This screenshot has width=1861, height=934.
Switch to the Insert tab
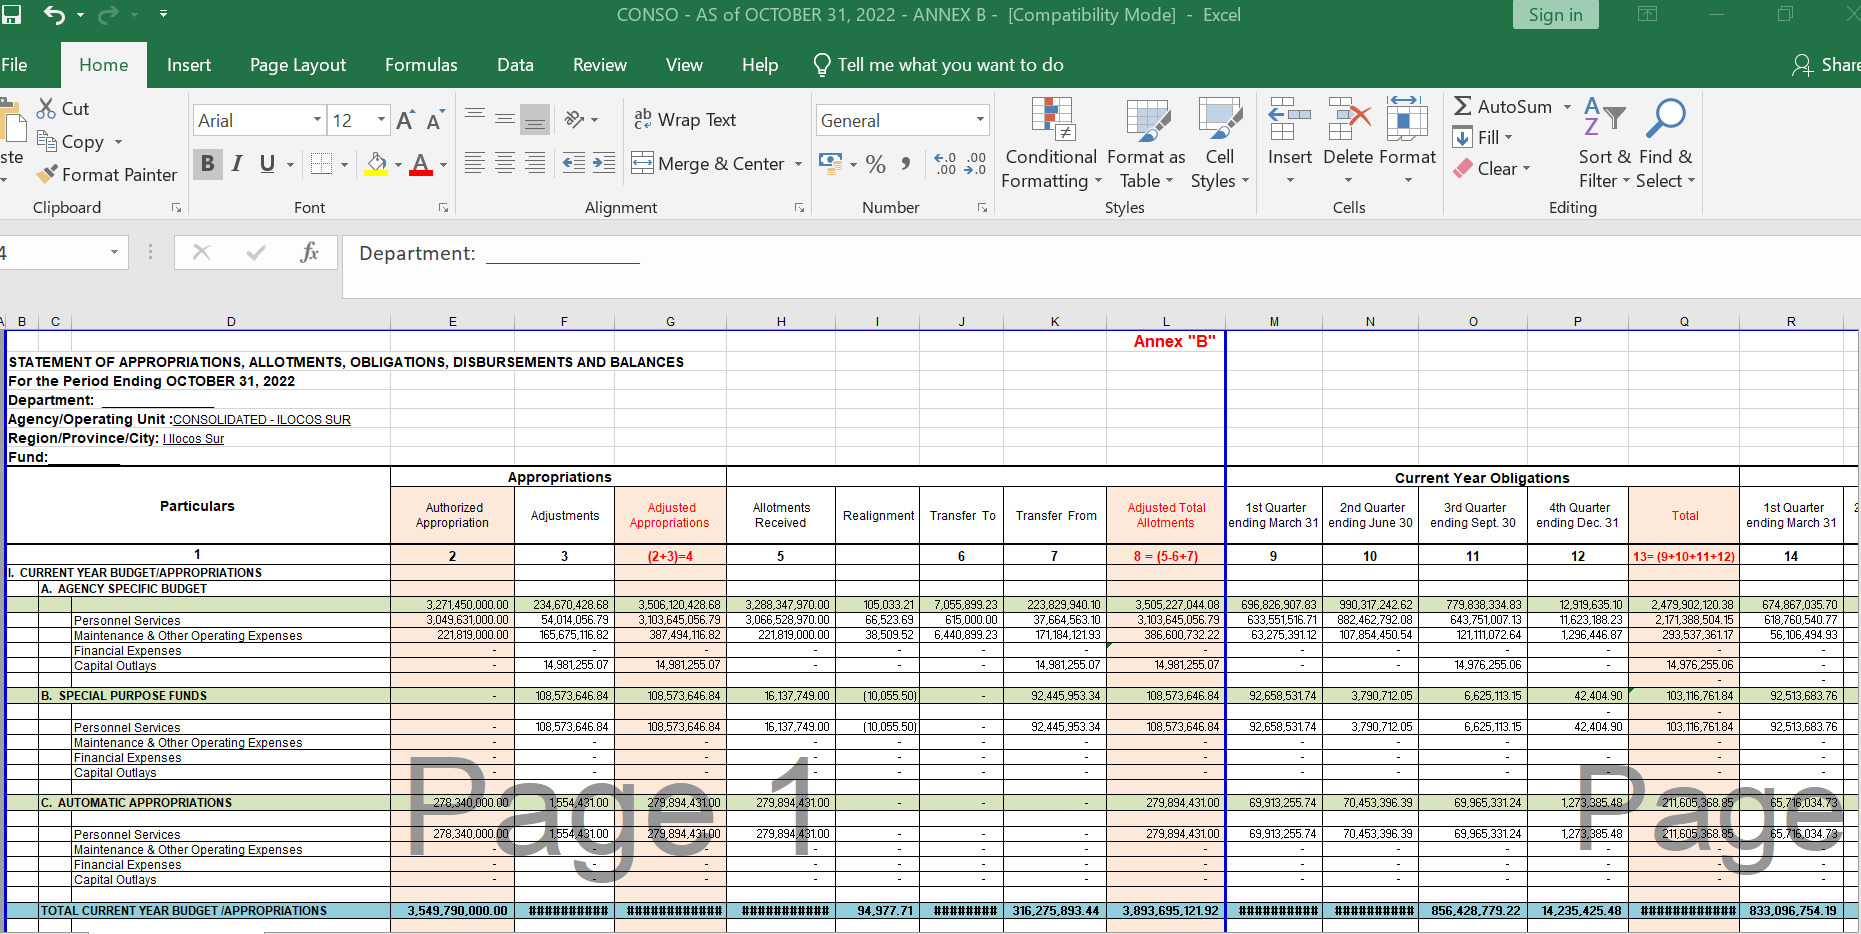coord(188,65)
